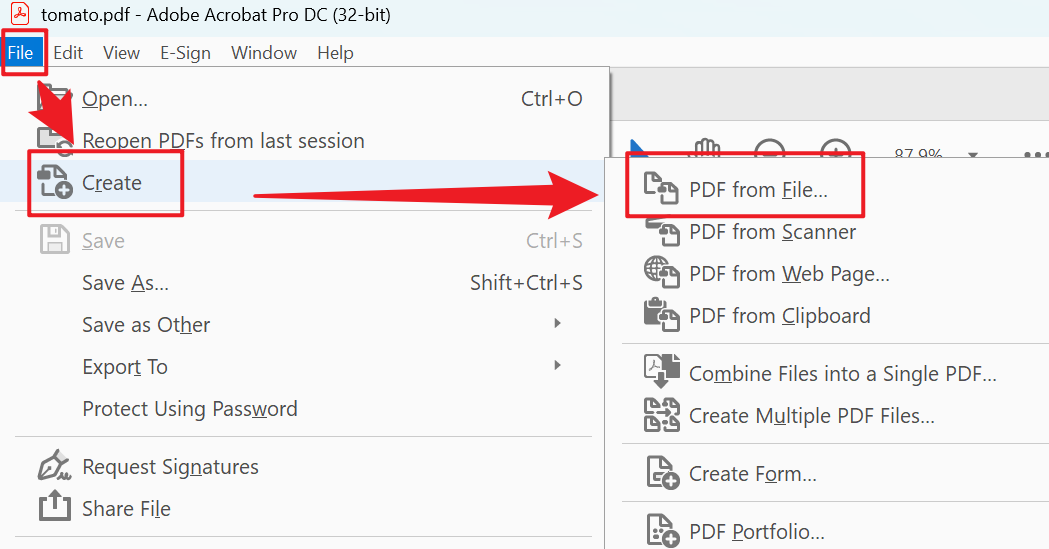Viewport: 1049px width, 549px height.
Task: Click the Request Signatures pen icon
Action: (x=54, y=466)
